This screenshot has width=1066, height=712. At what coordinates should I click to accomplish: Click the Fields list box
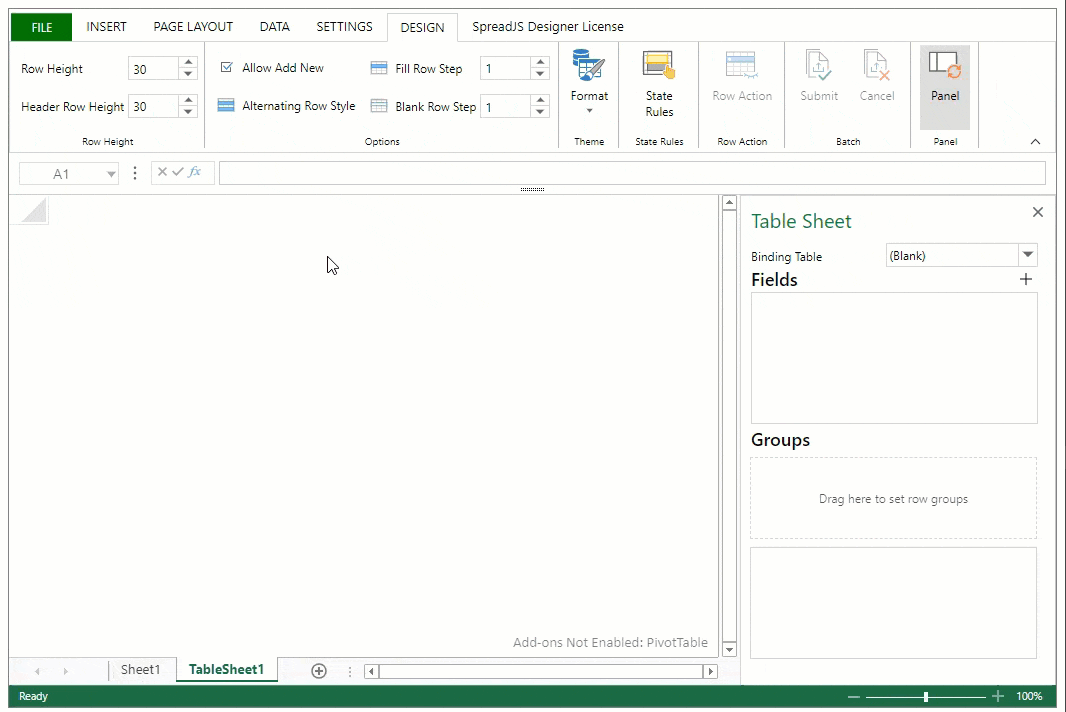click(894, 358)
